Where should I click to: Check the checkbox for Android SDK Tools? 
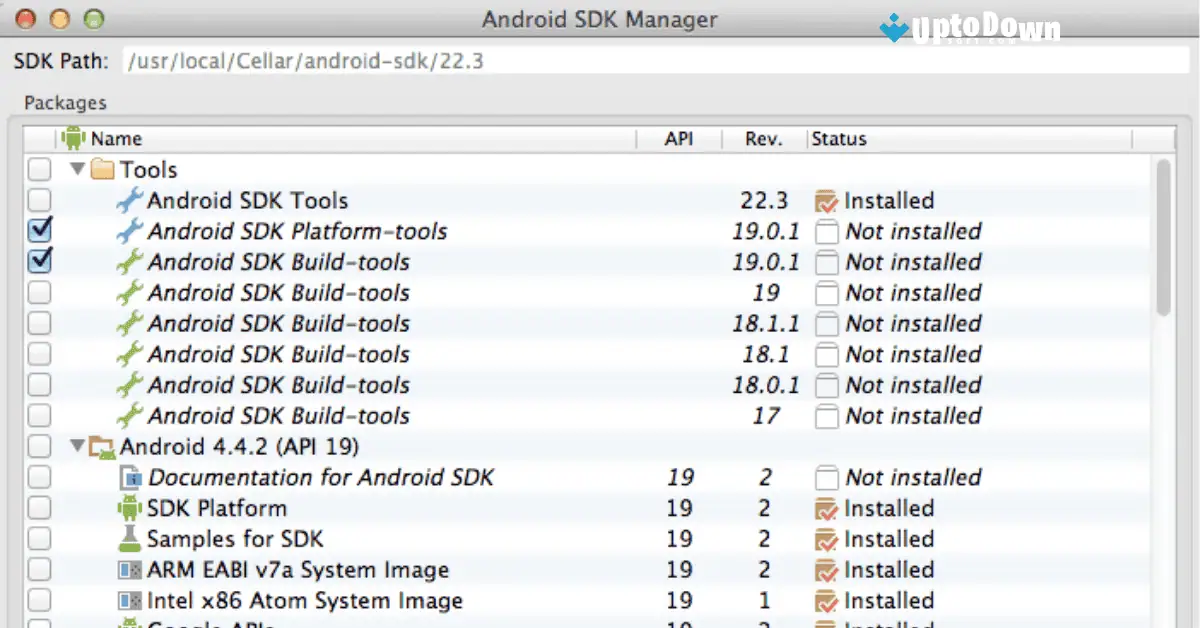(38, 200)
